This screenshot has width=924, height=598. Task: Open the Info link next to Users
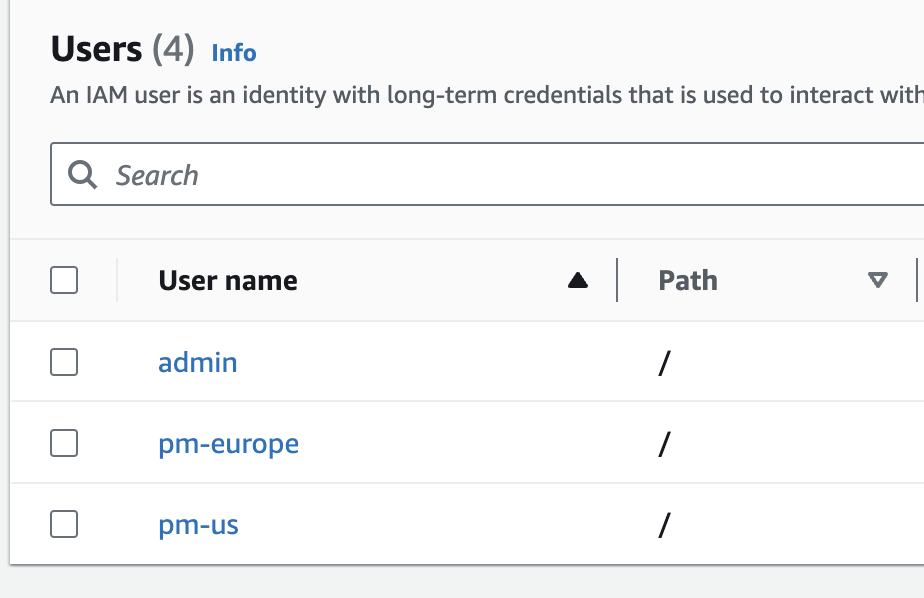point(234,53)
